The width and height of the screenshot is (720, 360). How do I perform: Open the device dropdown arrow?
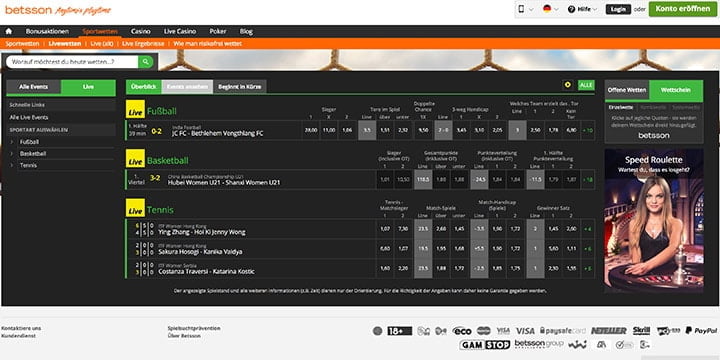[531, 9]
